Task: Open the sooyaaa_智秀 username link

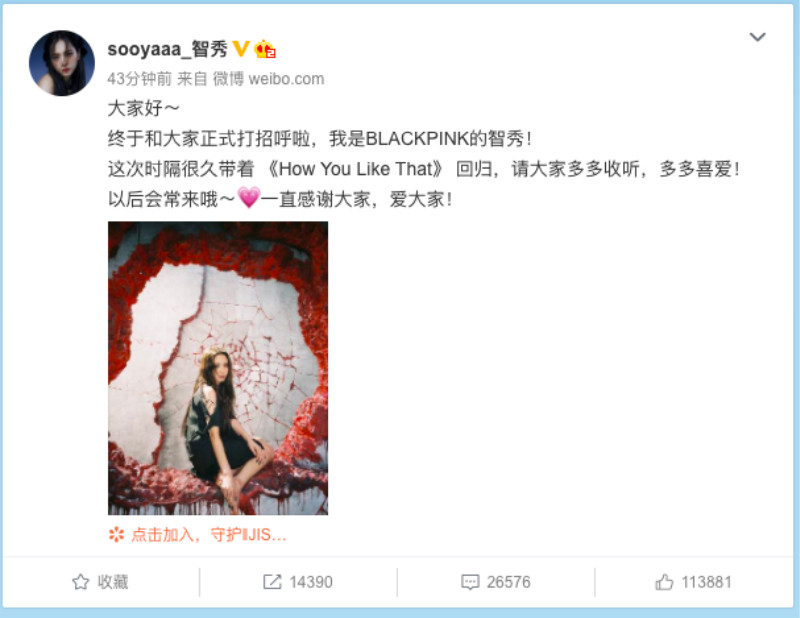Action: 167,50
